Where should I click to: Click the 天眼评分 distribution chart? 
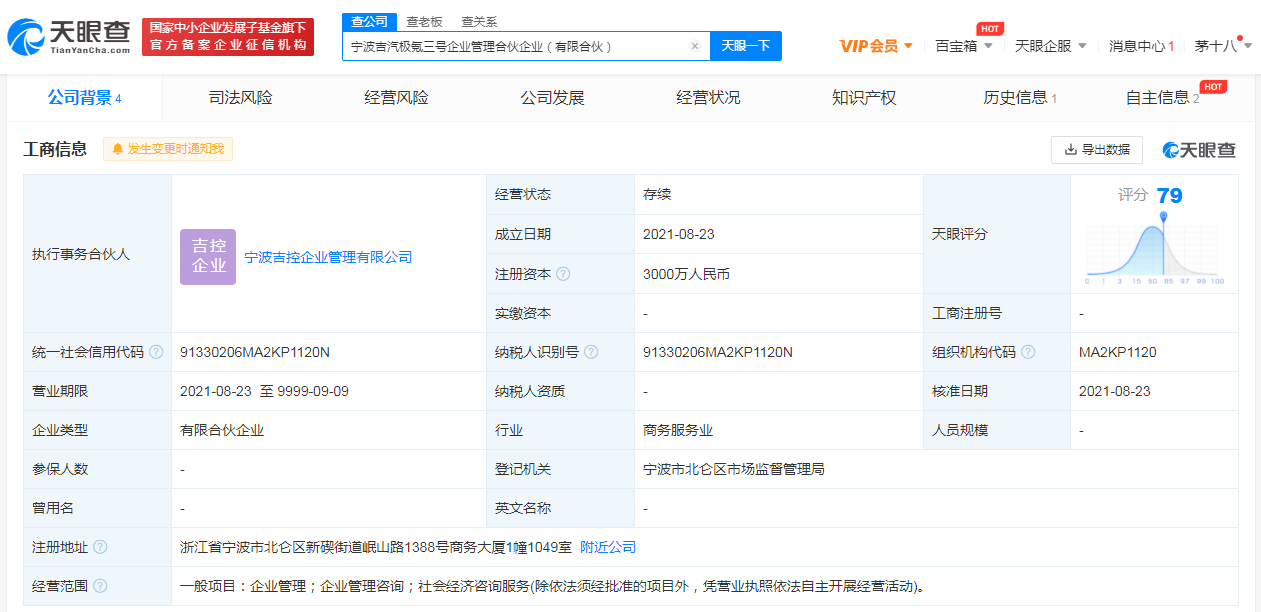click(1155, 248)
